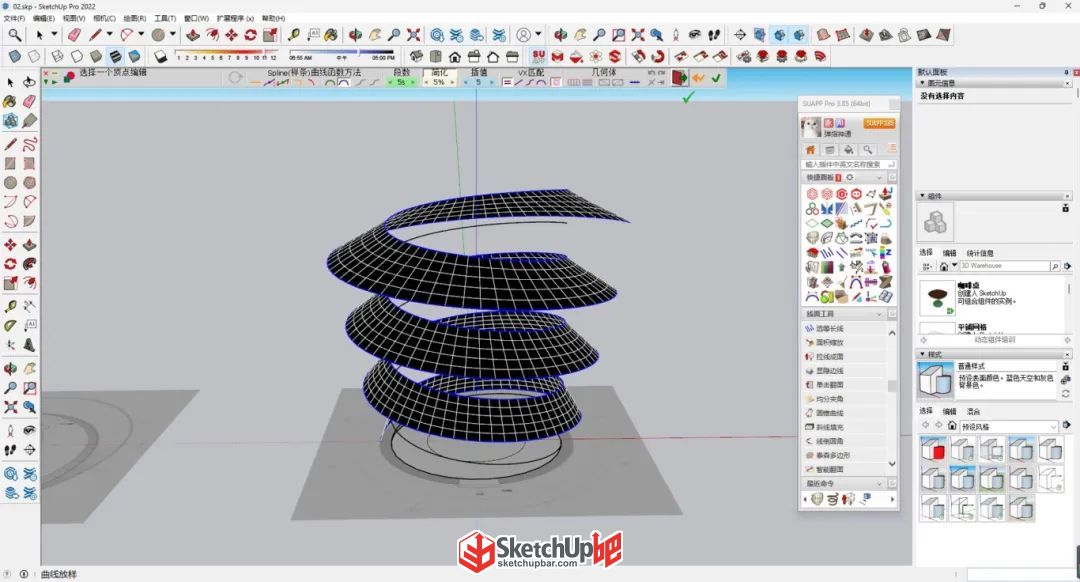This screenshot has height=582, width=1080.
Task: Open the 预设风格 style collection dropdown
Action: pos(1009,427)
